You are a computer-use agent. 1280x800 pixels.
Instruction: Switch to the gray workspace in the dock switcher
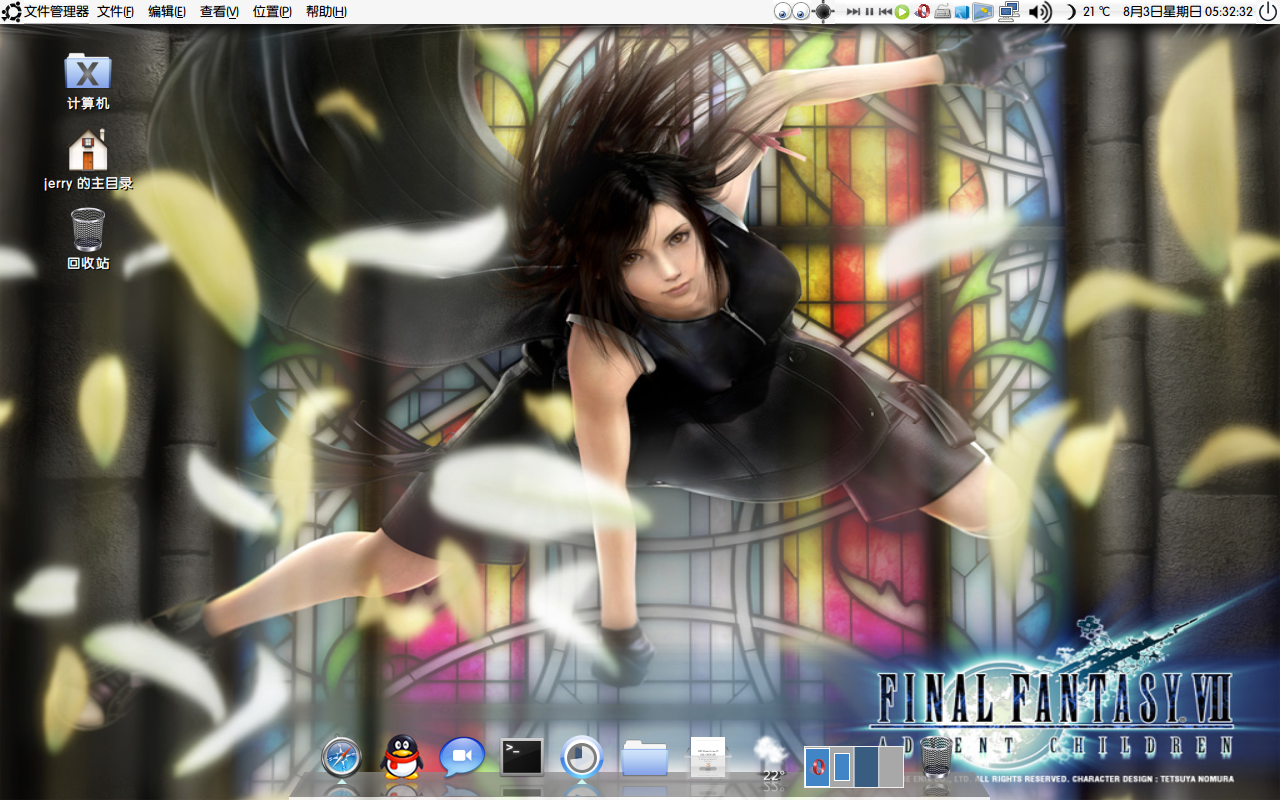891,767
